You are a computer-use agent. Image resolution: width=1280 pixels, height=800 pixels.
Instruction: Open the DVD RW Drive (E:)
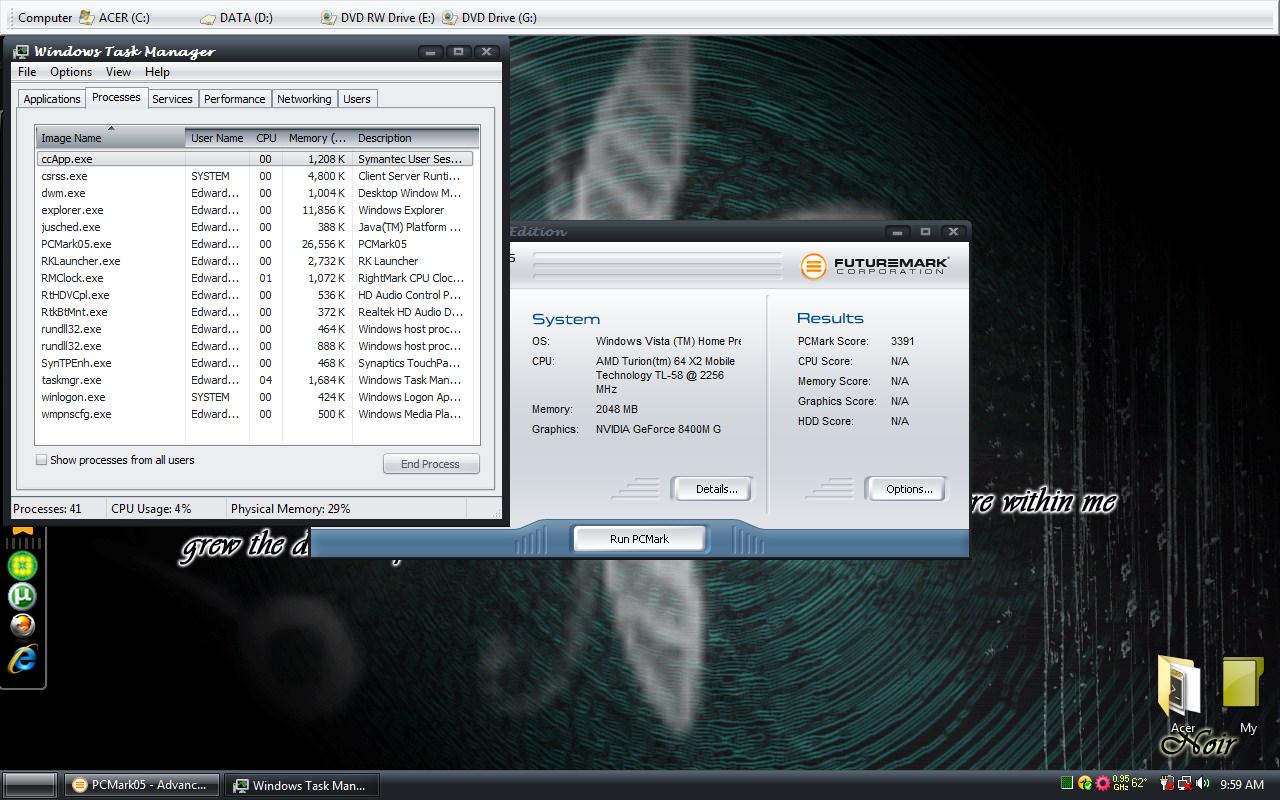(377, 17)
